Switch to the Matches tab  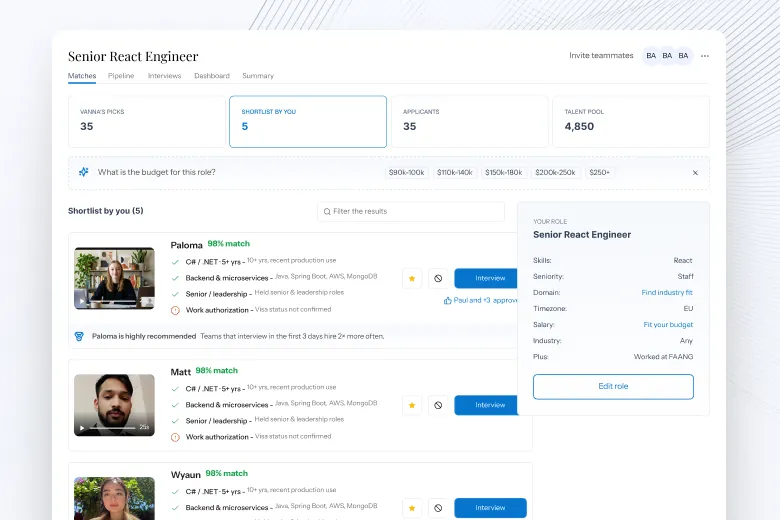[82, 76]
